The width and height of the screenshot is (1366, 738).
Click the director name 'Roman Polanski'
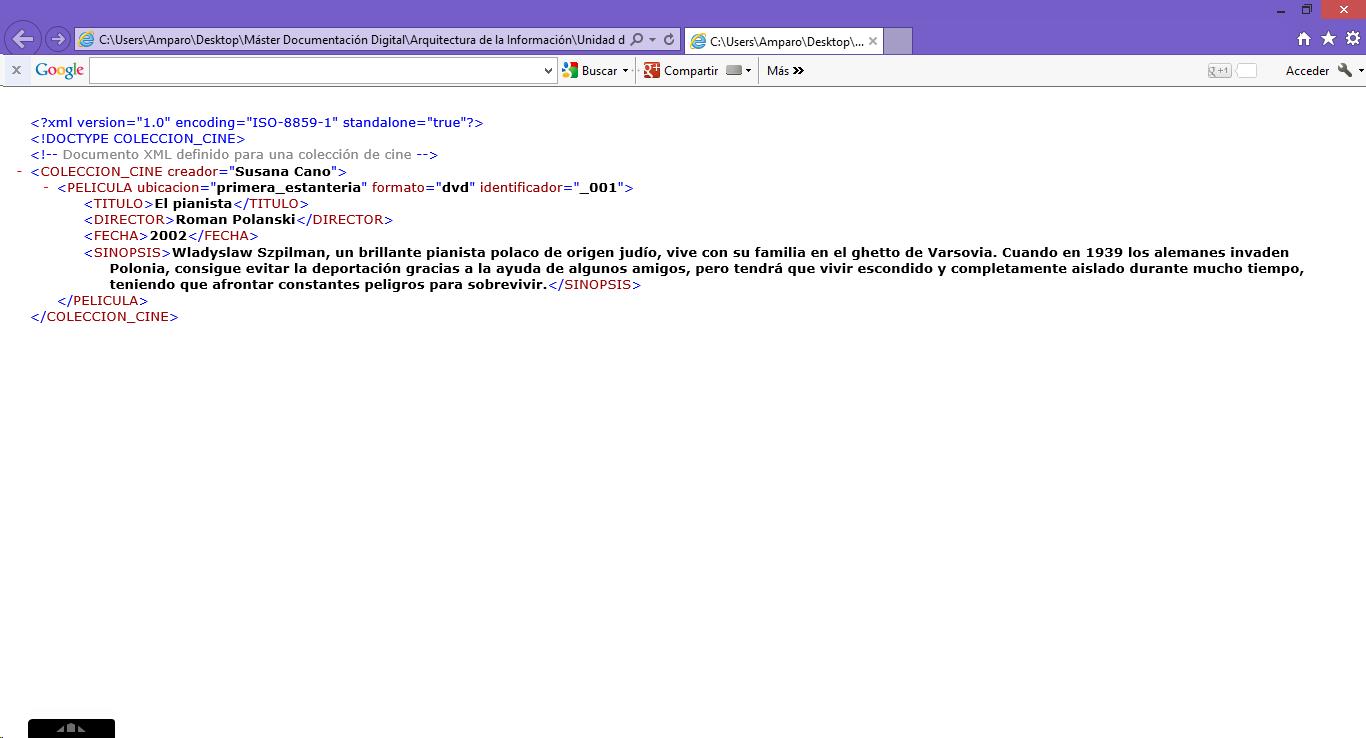[x=236, y=219]
